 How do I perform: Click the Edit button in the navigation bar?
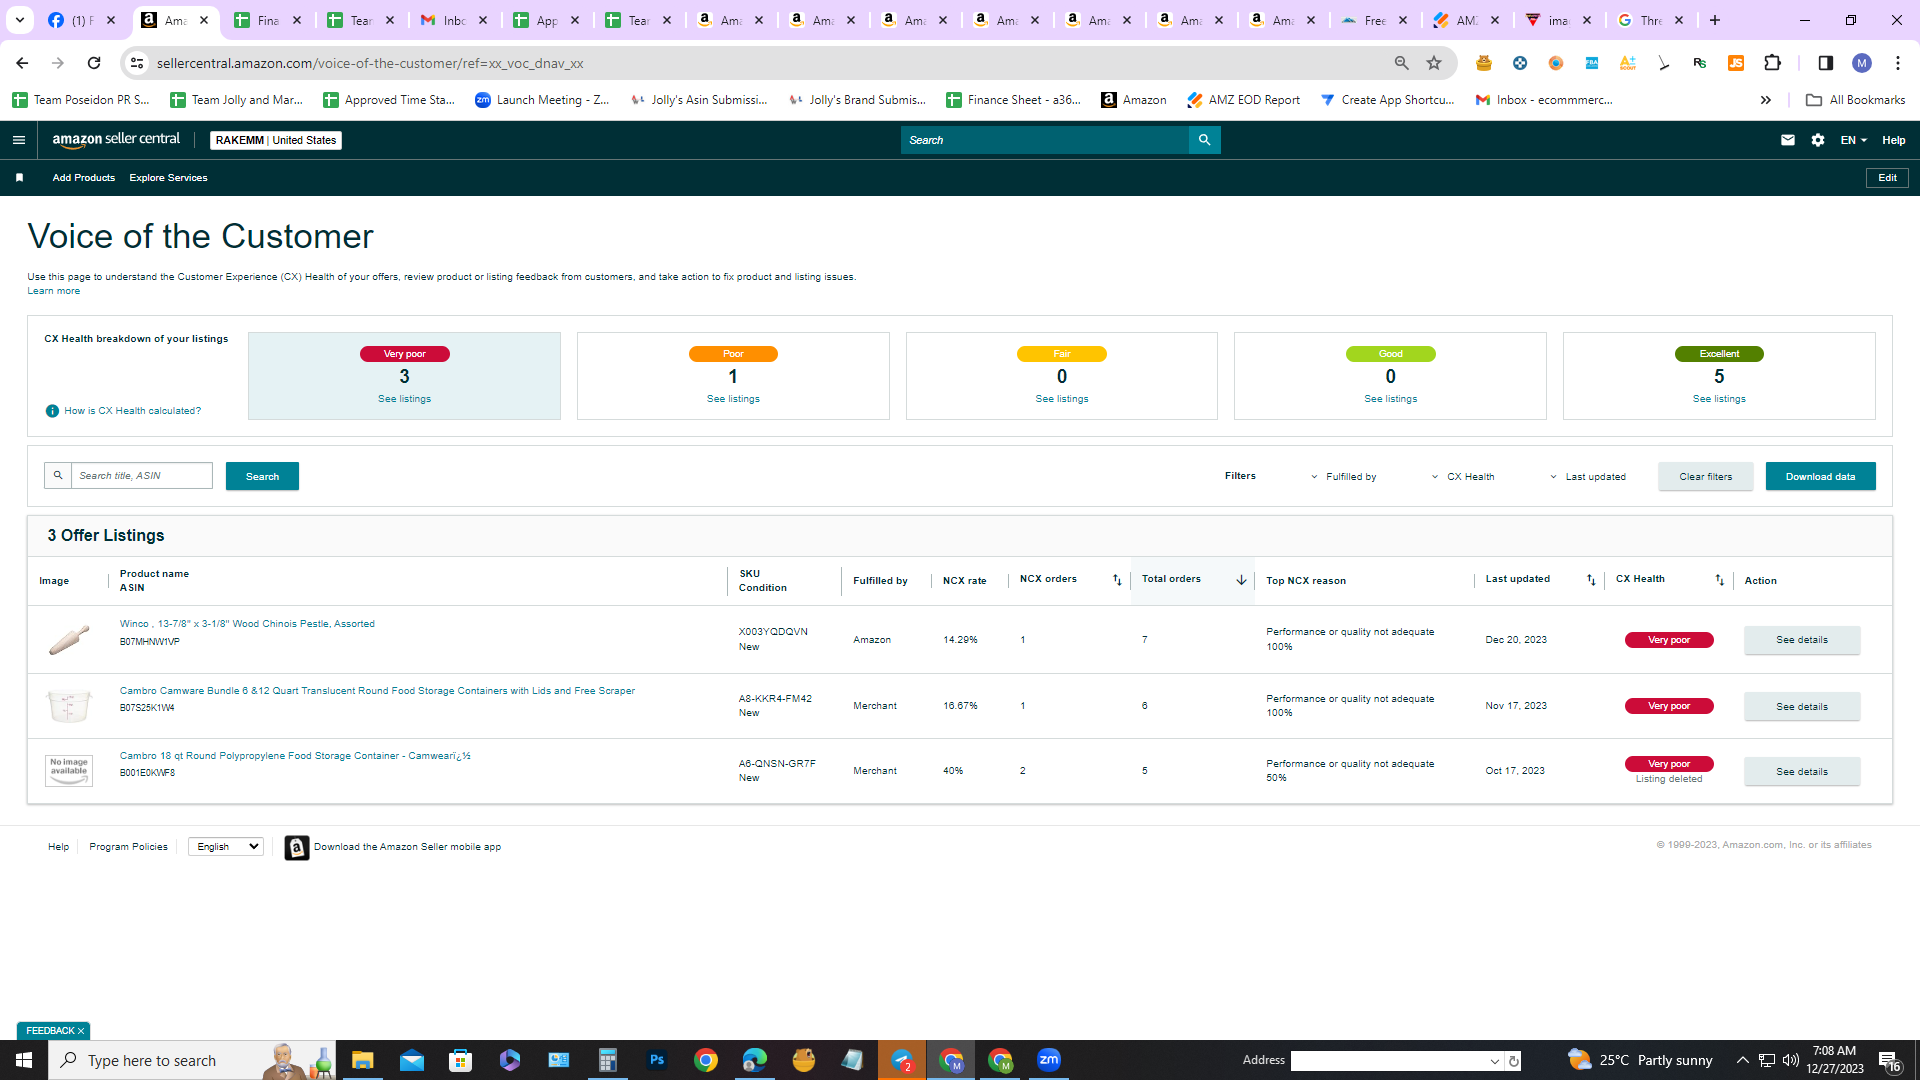pyautogui.click(x=1887, y=178)
